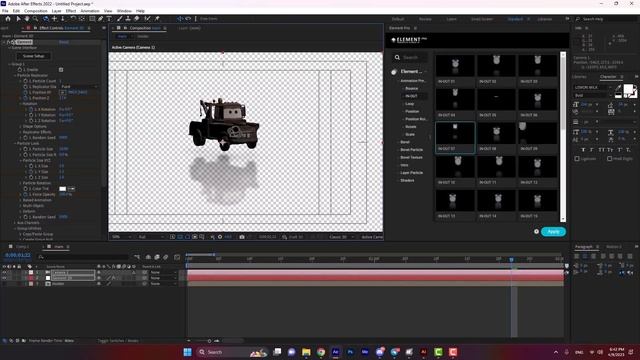
Task: Open the Effect menu
Action: coord(71,11)
